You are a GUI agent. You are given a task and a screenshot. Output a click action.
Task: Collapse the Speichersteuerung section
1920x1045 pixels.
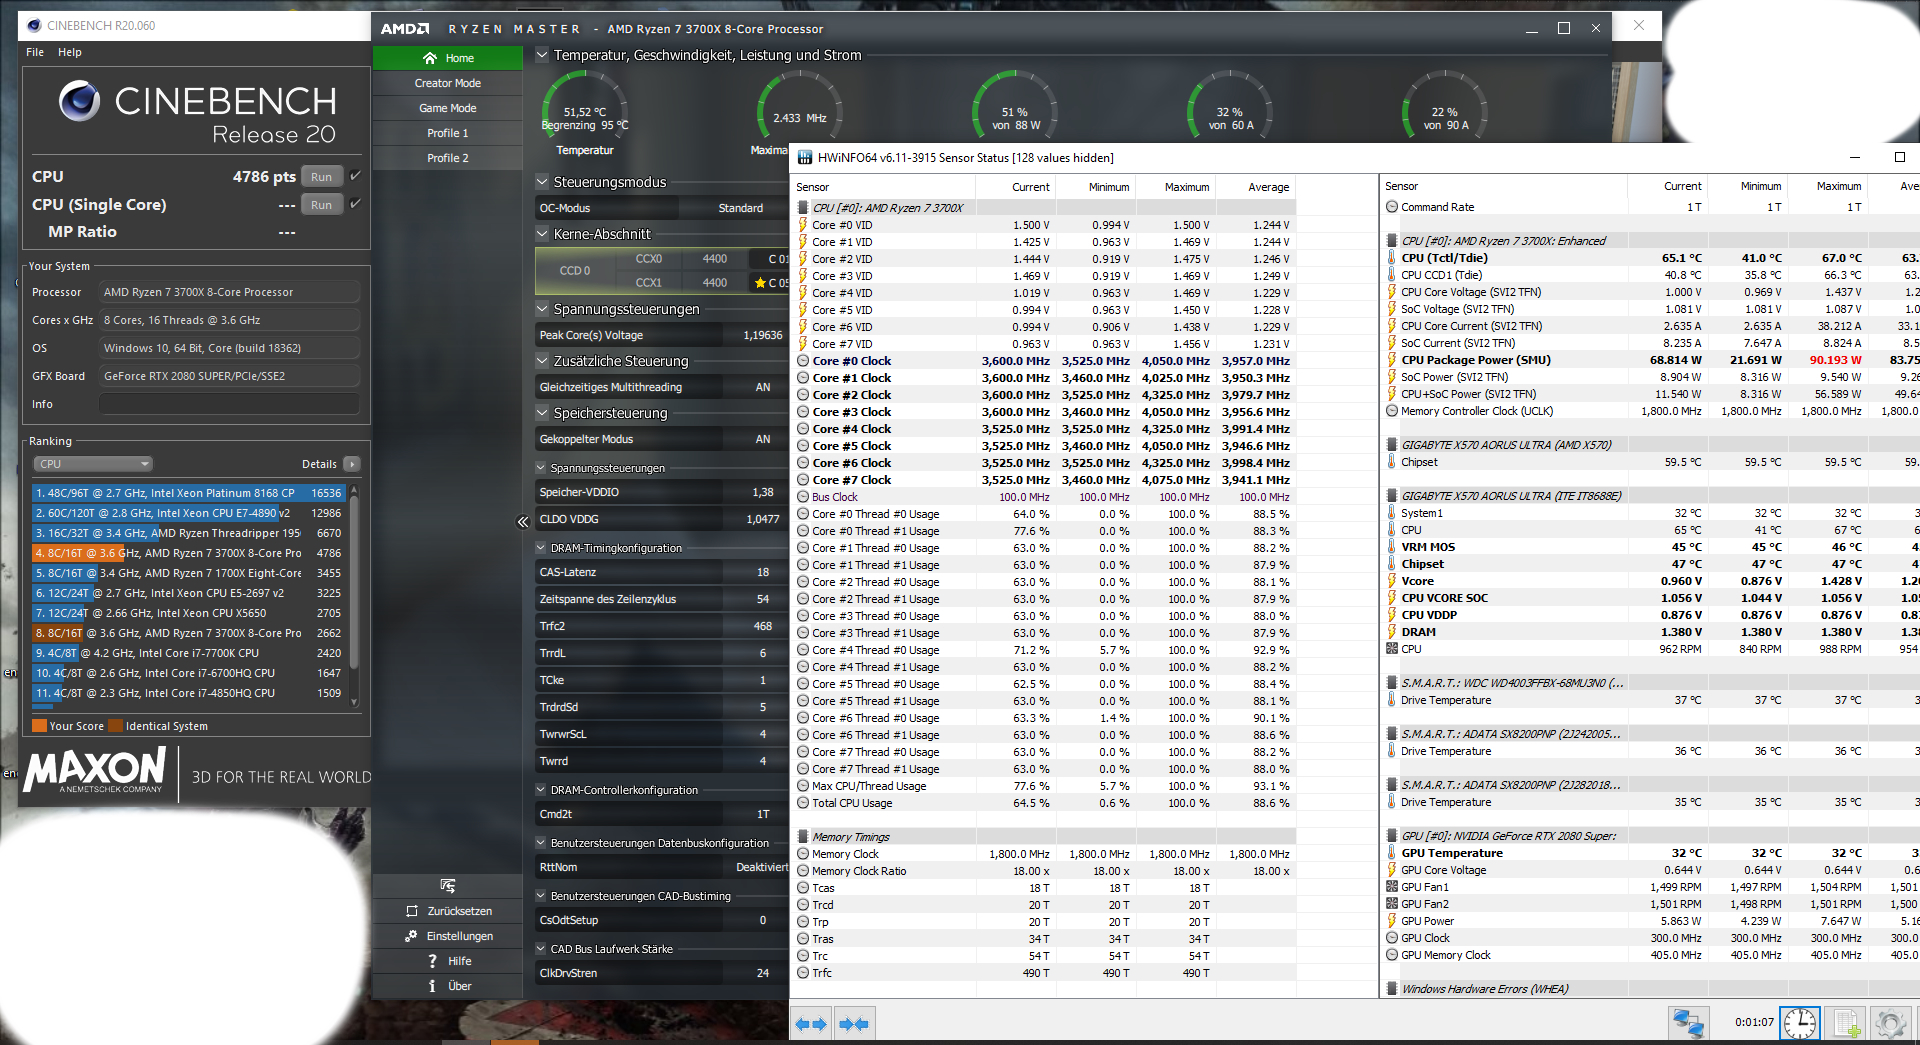pos(542,413)
